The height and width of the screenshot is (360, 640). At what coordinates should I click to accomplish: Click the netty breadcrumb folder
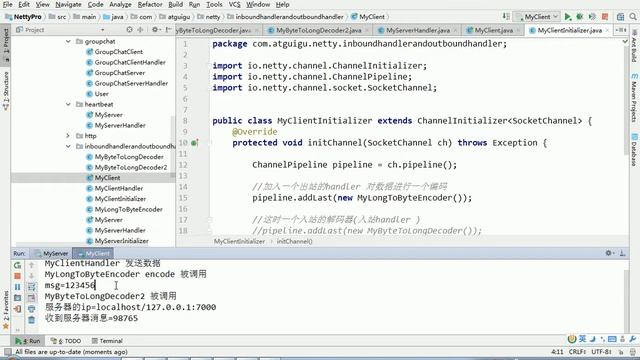tap(209, 17)
